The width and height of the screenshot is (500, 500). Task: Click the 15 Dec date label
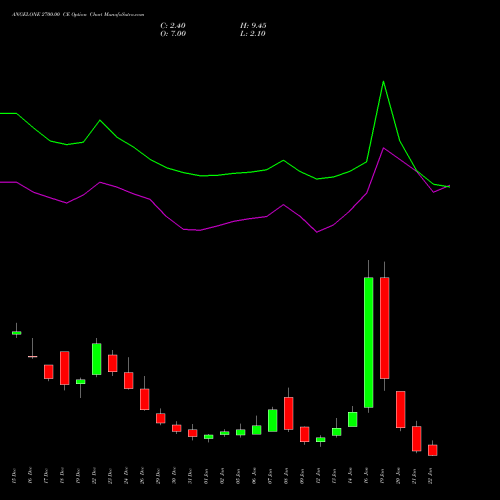click(x=14, y=476)
